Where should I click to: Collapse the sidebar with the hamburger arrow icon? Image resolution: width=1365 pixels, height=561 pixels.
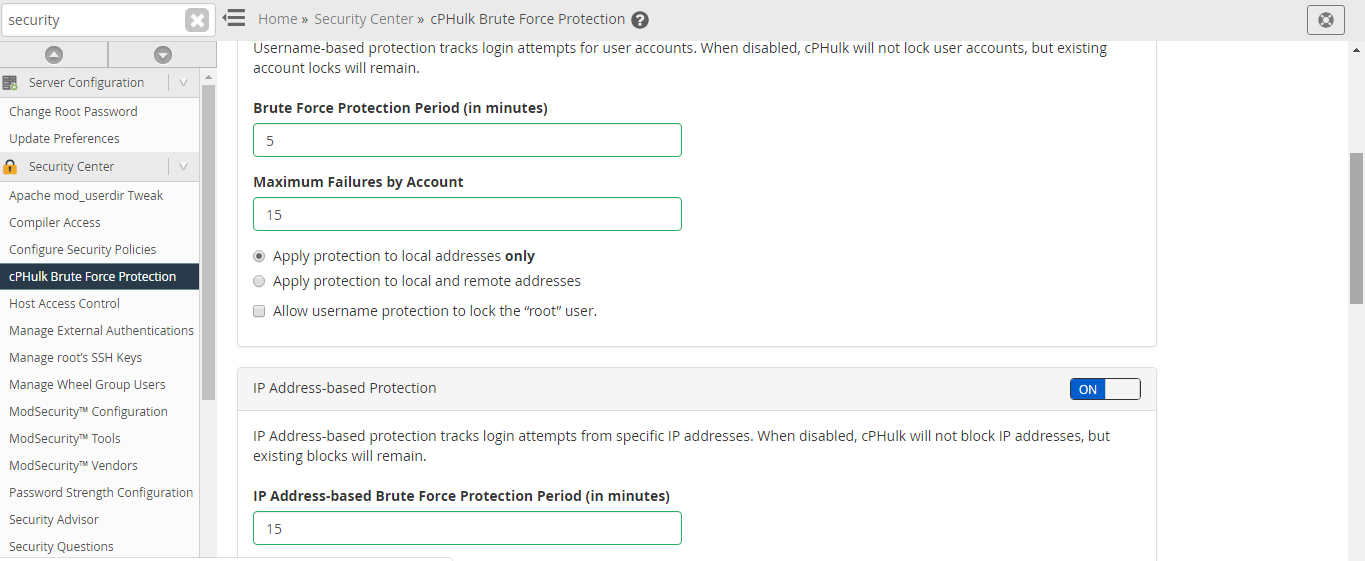[234, 18]
